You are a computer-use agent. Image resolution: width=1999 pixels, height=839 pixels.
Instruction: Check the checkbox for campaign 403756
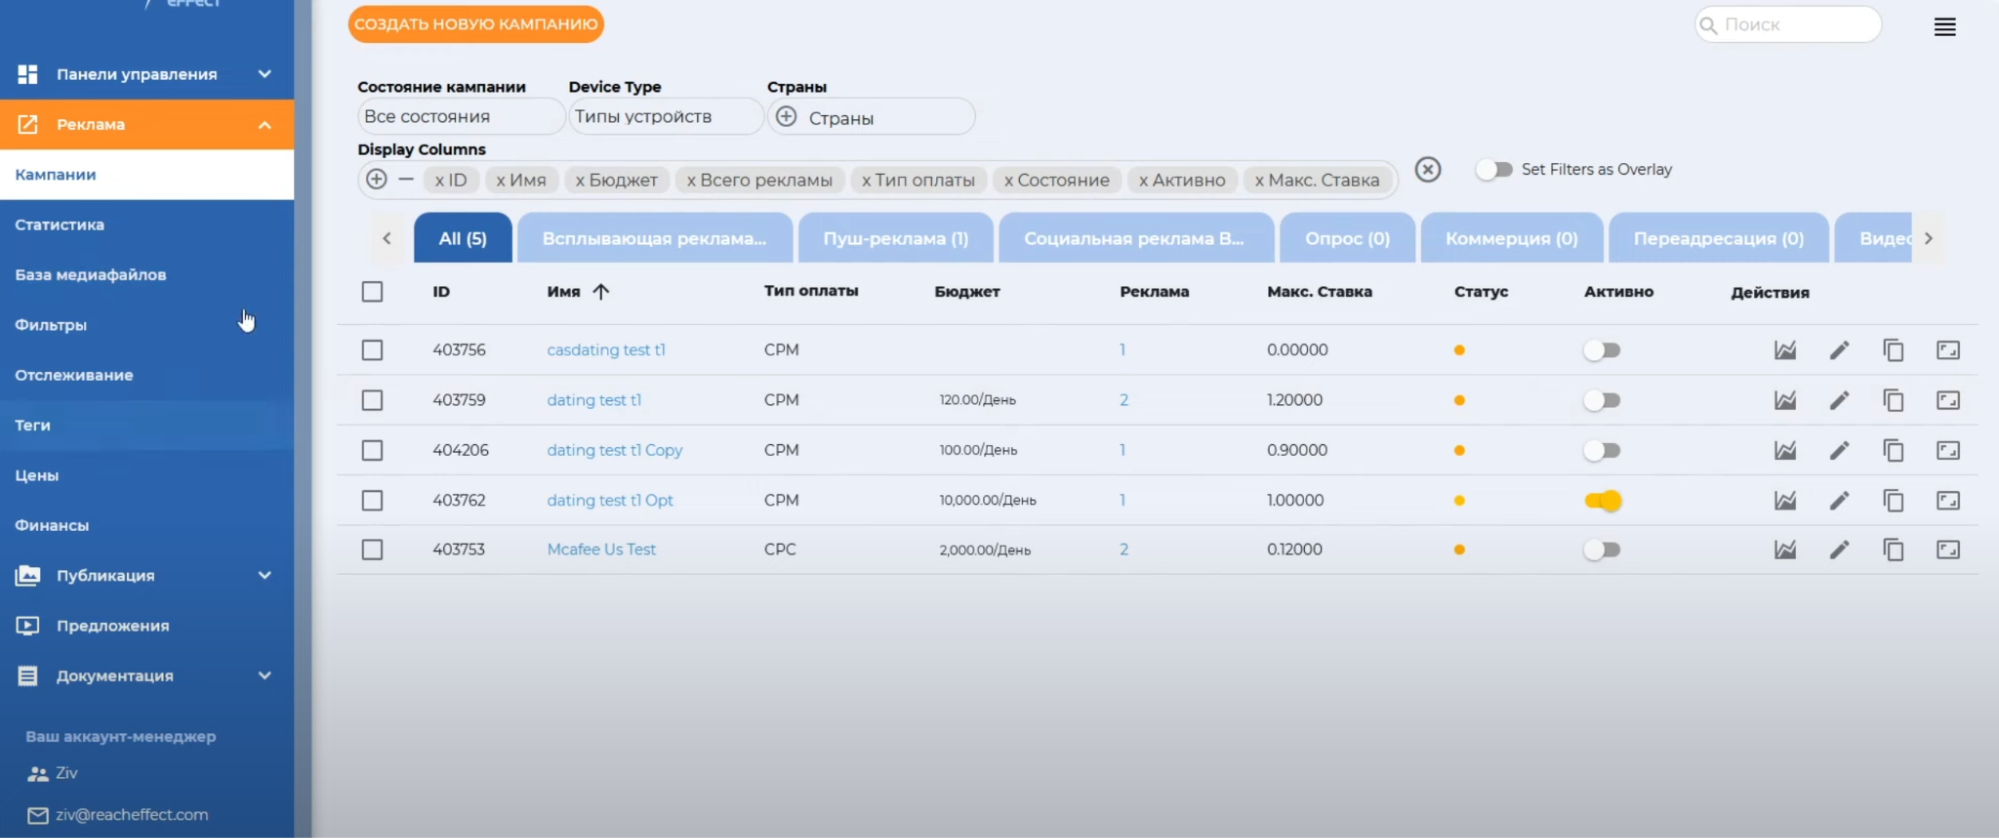coord(372,350)
